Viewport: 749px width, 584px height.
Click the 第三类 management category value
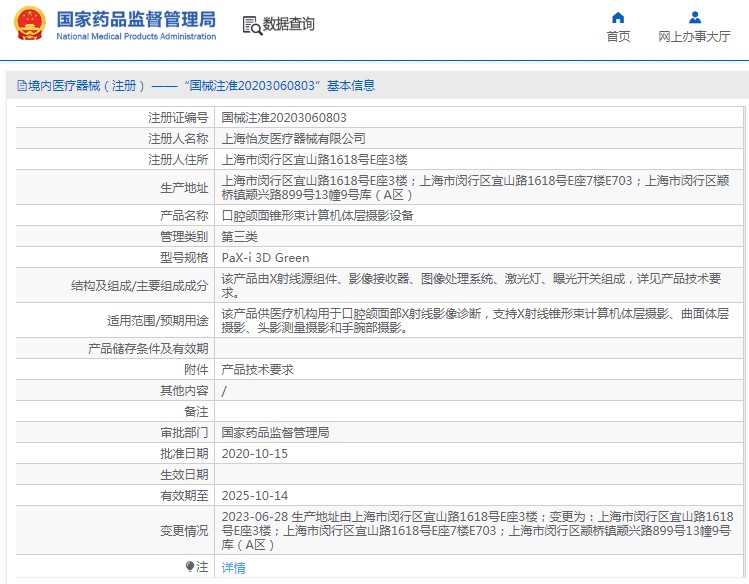(x=239, y=237)
